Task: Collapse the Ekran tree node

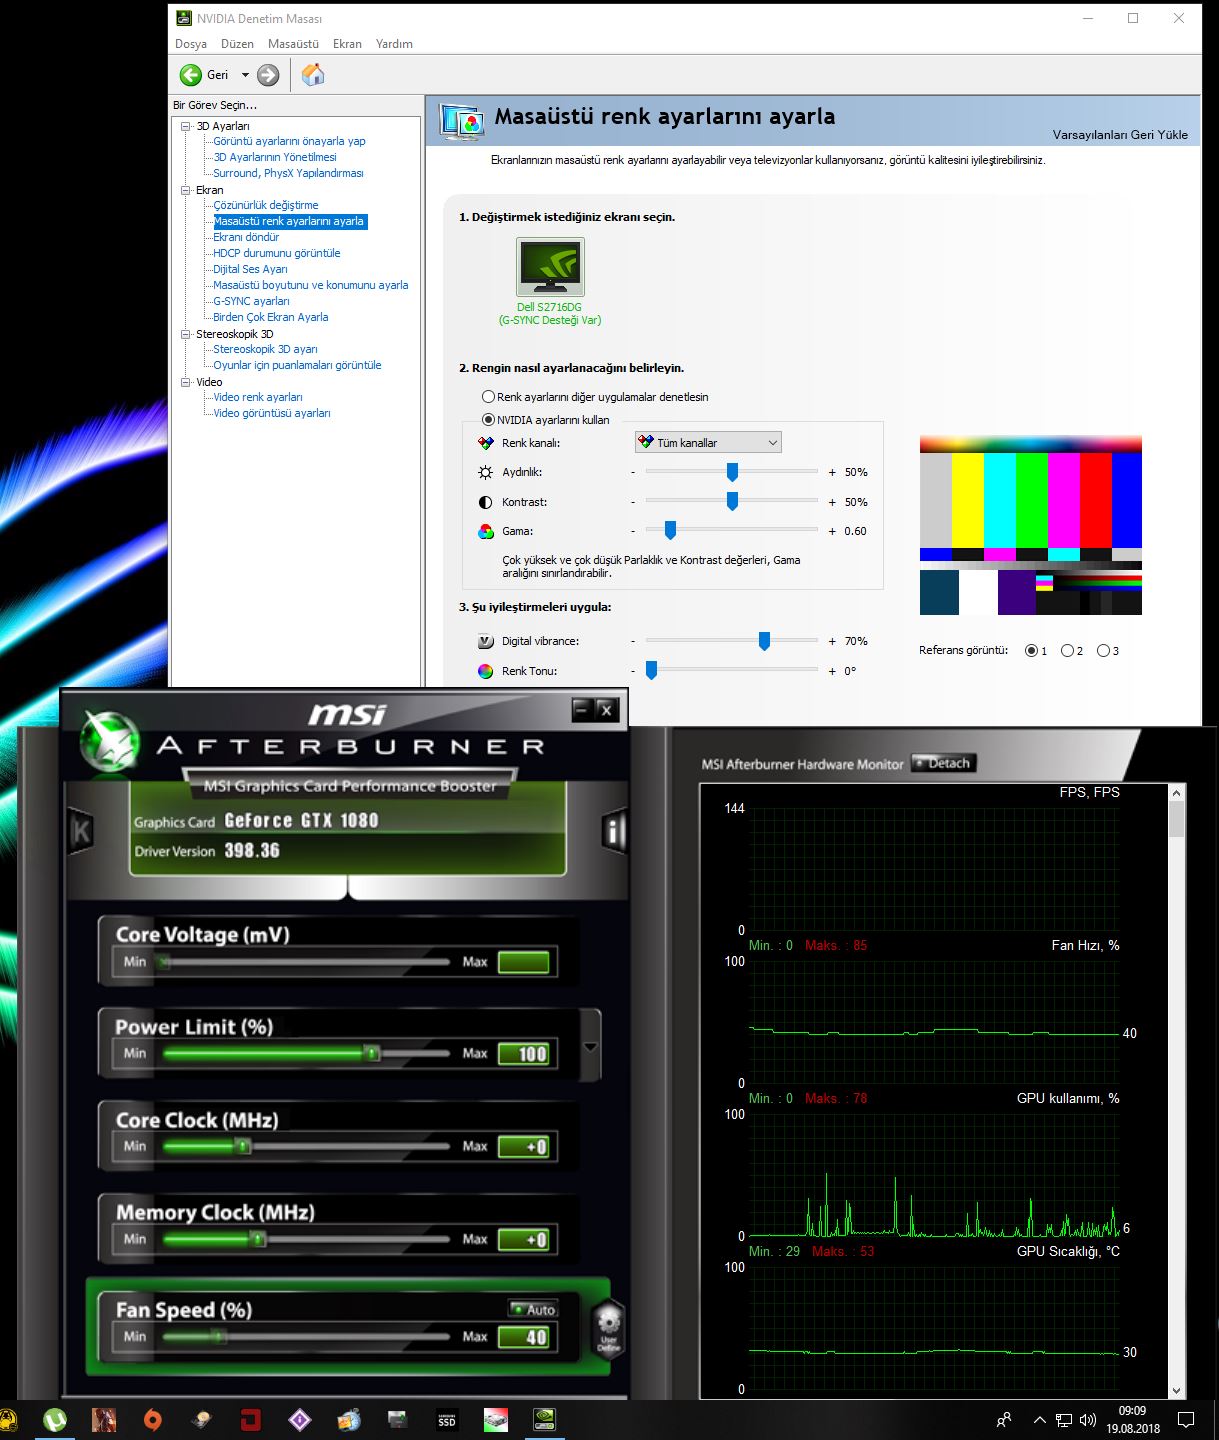Action: pos(185,190)
